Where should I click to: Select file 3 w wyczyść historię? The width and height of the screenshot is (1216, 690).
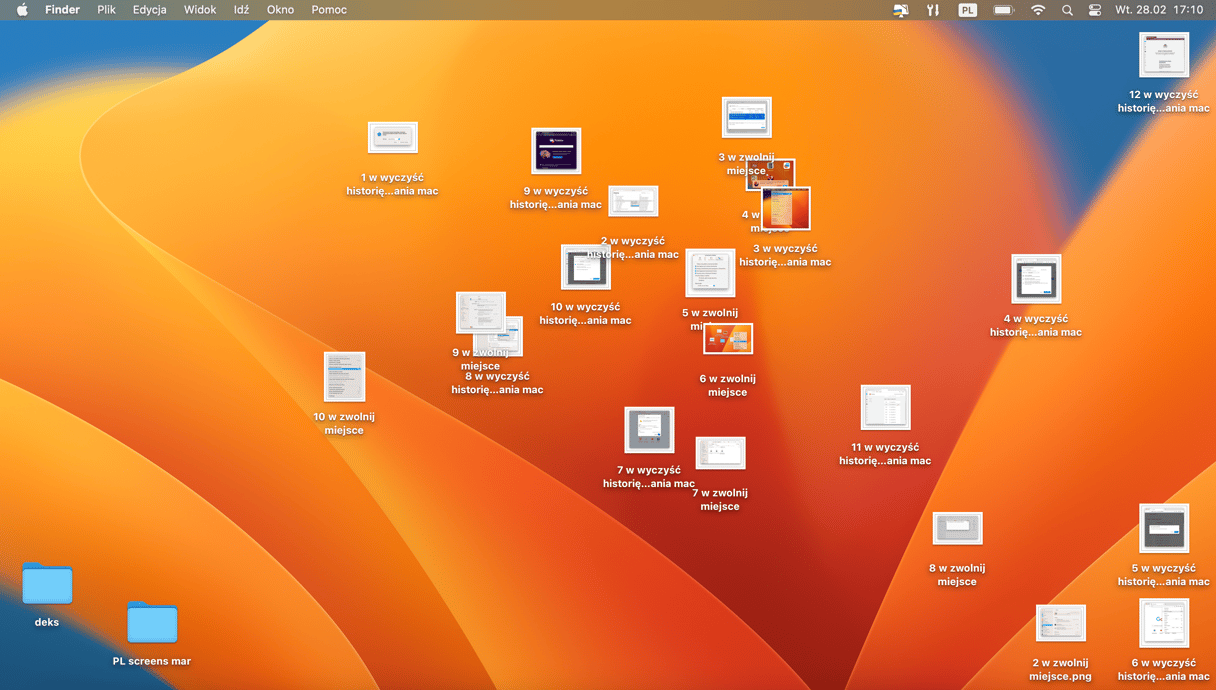[x=786, y=209]
